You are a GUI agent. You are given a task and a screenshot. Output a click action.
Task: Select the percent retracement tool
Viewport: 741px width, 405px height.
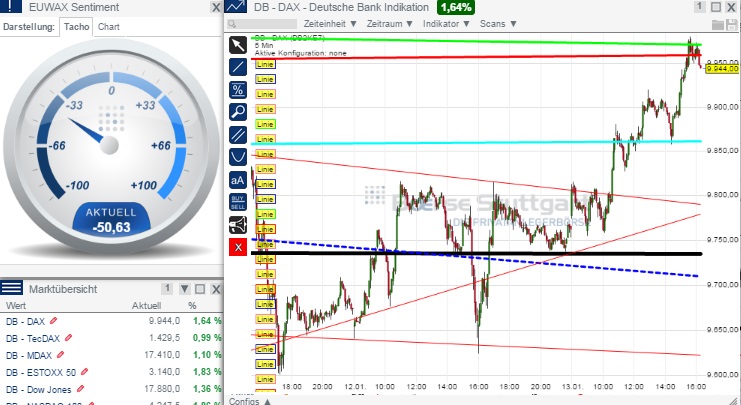pos(238,90)
